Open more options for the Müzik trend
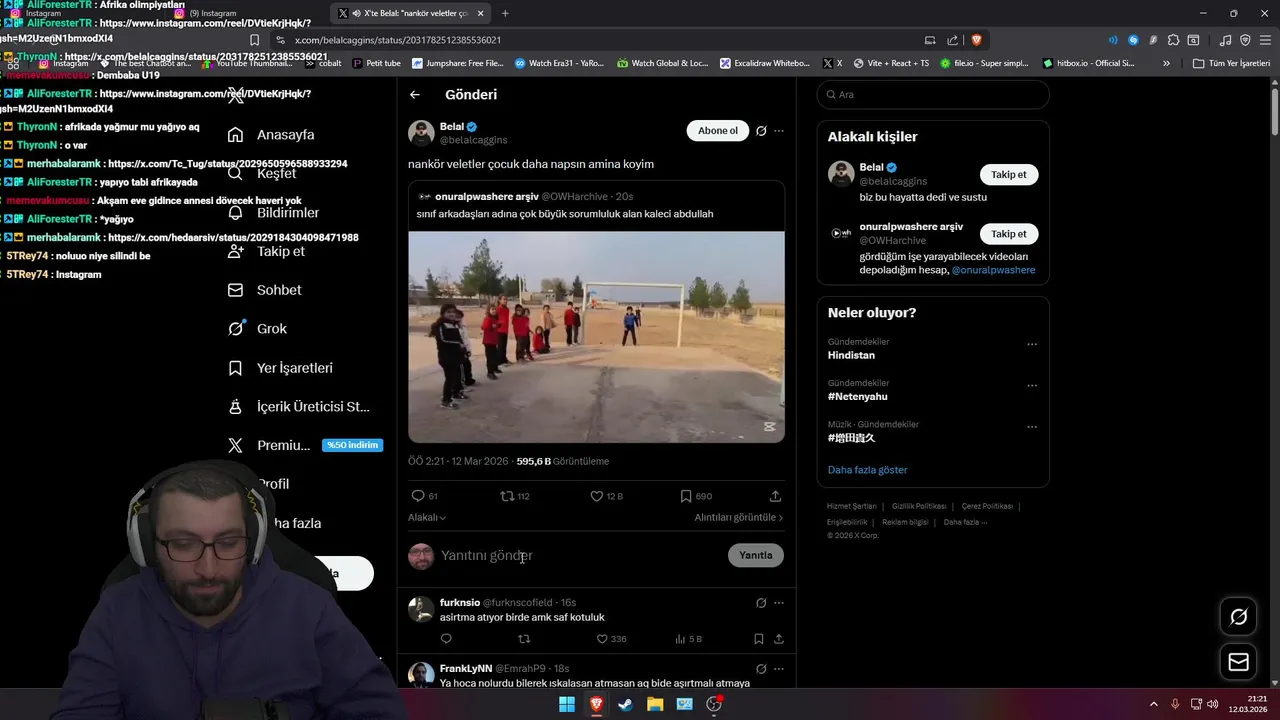Screen dimensions: 1280x720 [x=1032, y=427]
